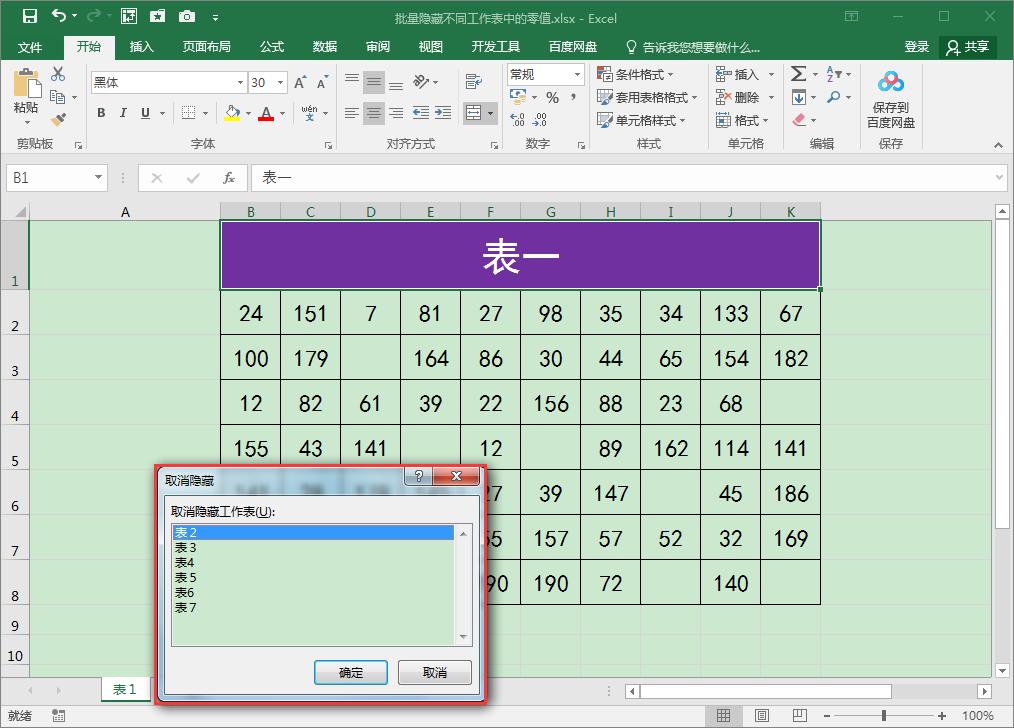The height and width of the screenshot is (728, 1014).
Task: Switch to the 插入 ribbon tab
Action: [142, 46]
